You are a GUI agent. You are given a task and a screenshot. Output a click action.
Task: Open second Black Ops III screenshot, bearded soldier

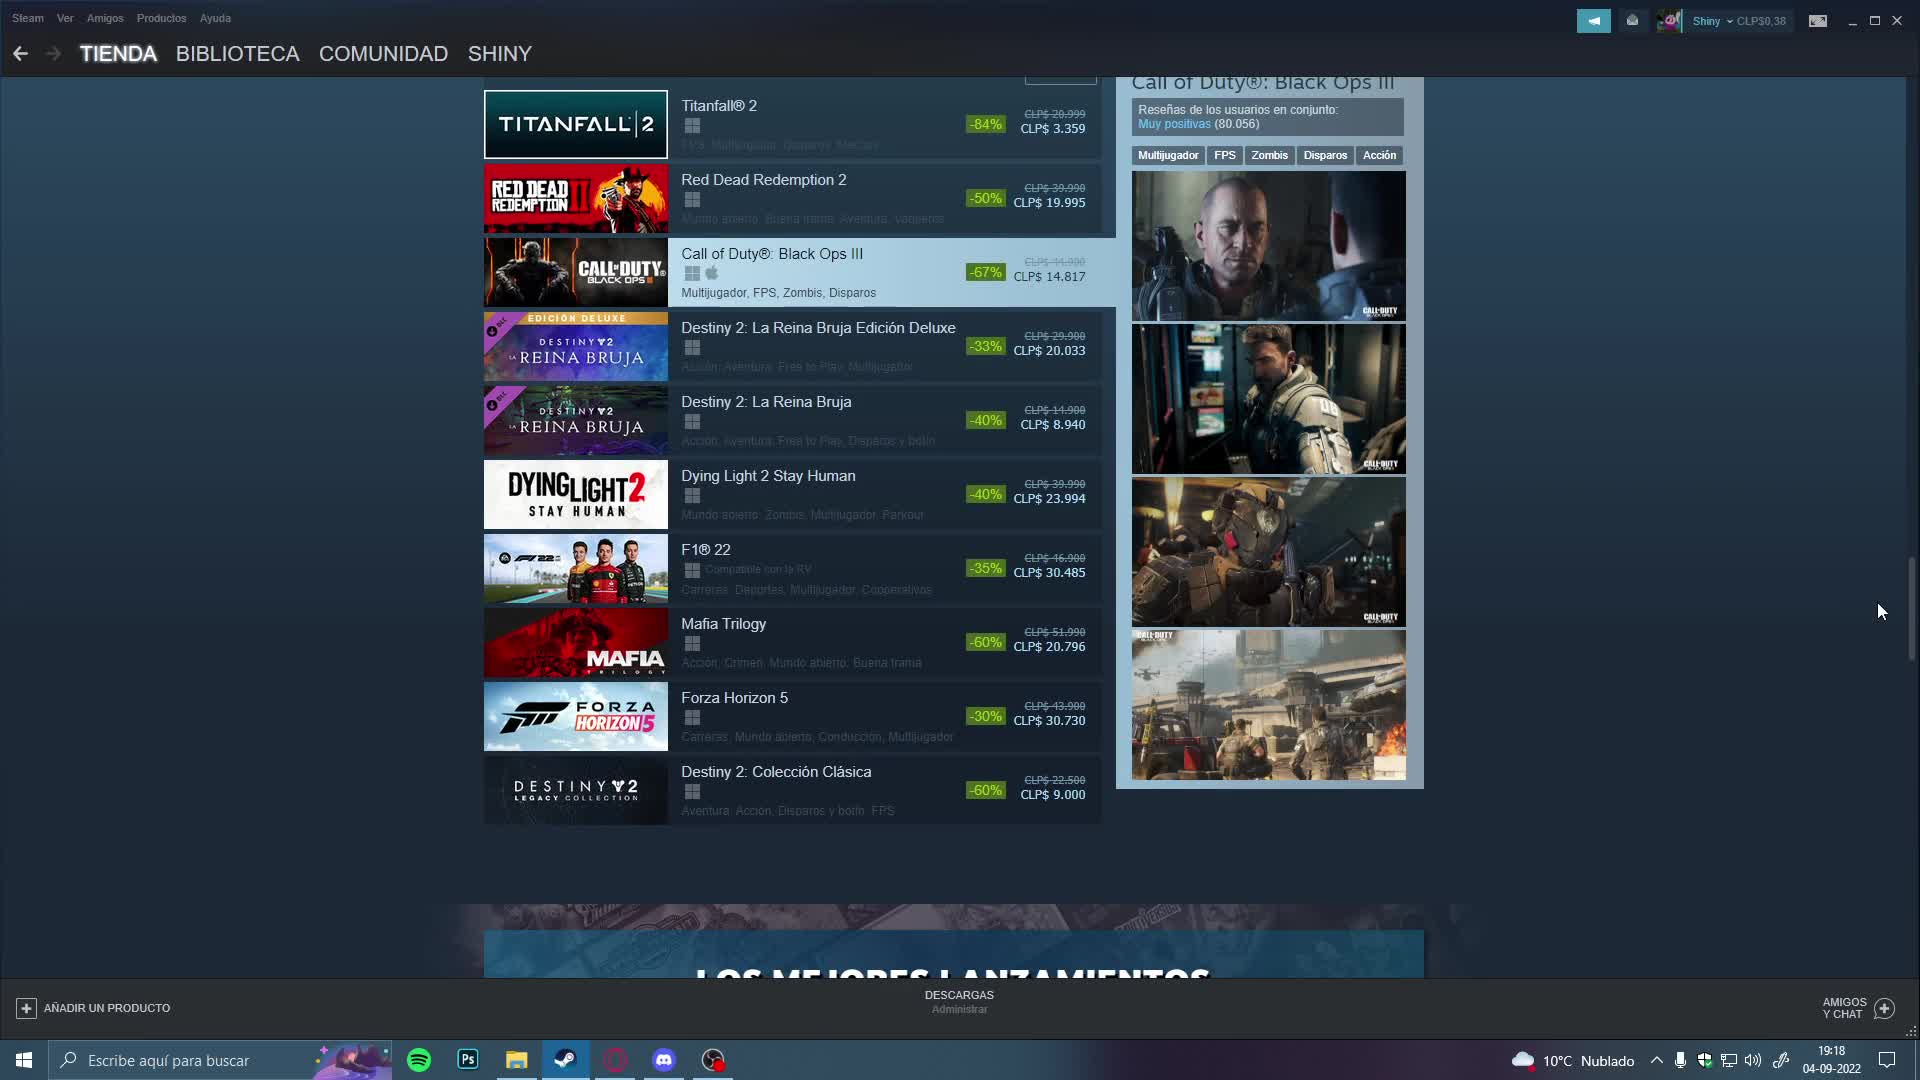[x=1268, y=398]
